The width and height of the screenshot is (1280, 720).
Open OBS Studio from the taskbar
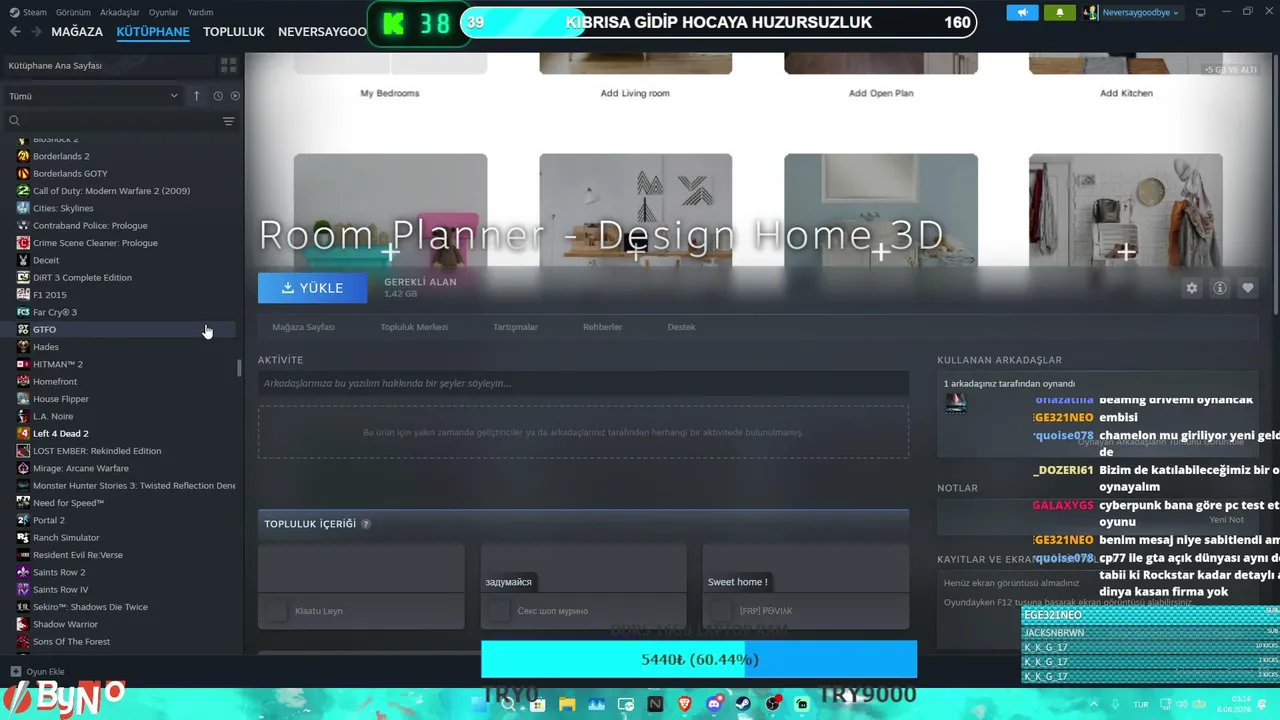click(x=773, y=704)
